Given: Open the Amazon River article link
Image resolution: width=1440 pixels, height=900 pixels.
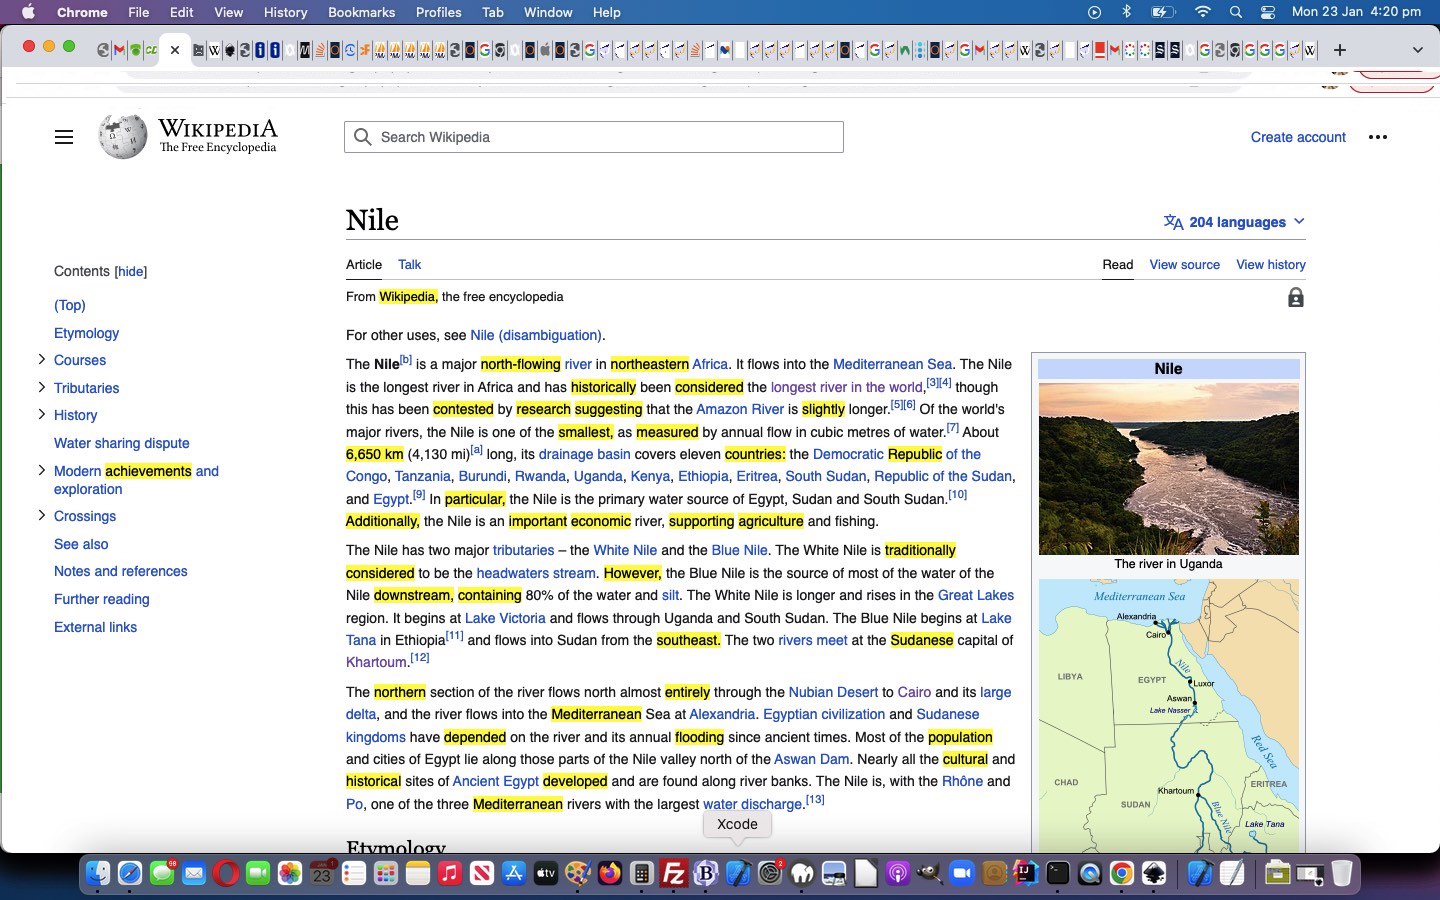Looking at the screenshot, I should pos(740,409).
